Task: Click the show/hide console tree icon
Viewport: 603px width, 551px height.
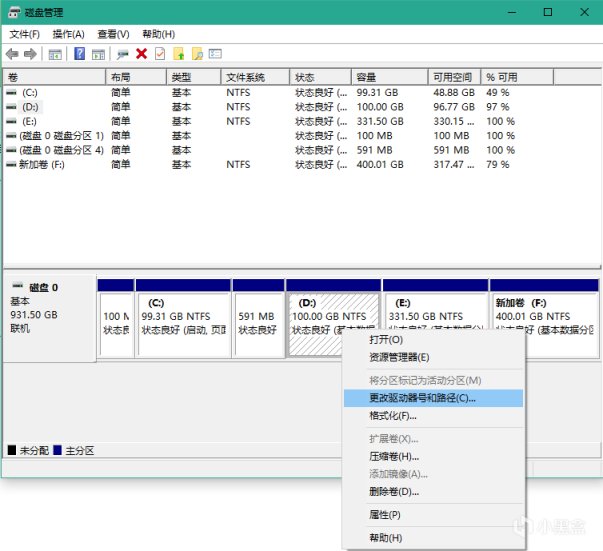Action: tap(55, 54)
